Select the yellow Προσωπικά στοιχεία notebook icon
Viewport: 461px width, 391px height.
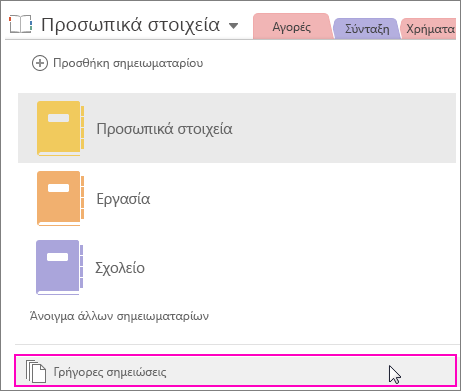60,128
